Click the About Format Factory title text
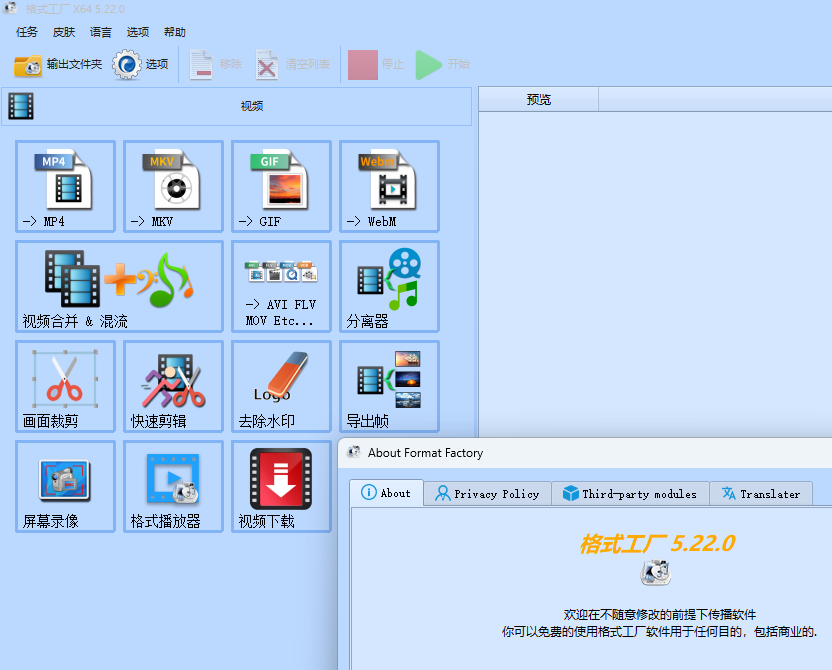 click(x=426, y=453)
